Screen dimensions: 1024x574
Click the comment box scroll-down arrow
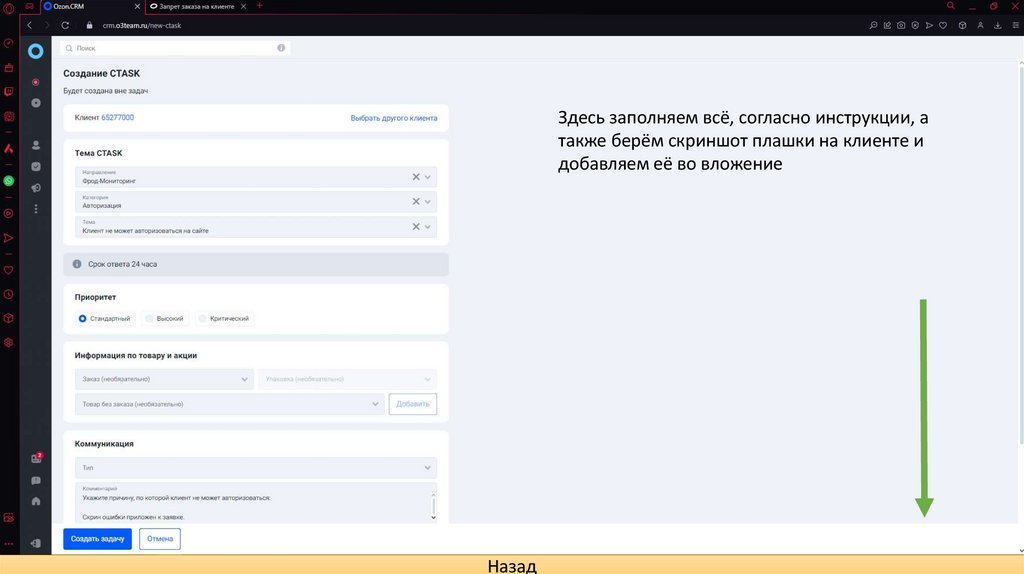(433, 518)
